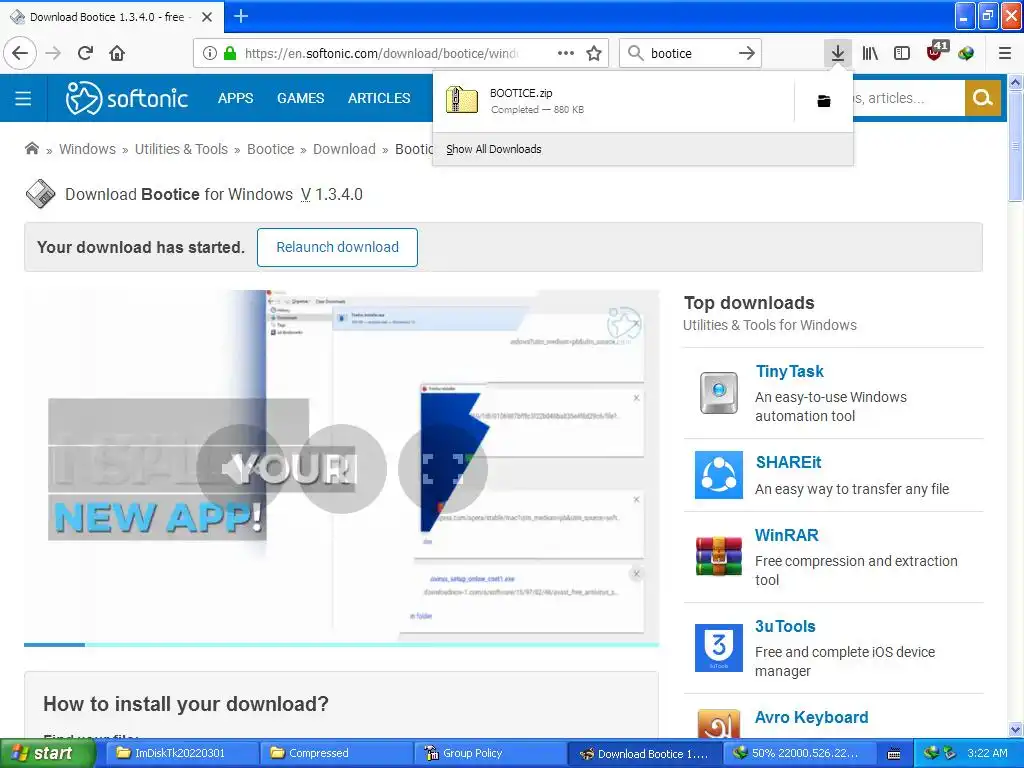
Task: Toggle the sidebar view icon
Action: (901, 53)
